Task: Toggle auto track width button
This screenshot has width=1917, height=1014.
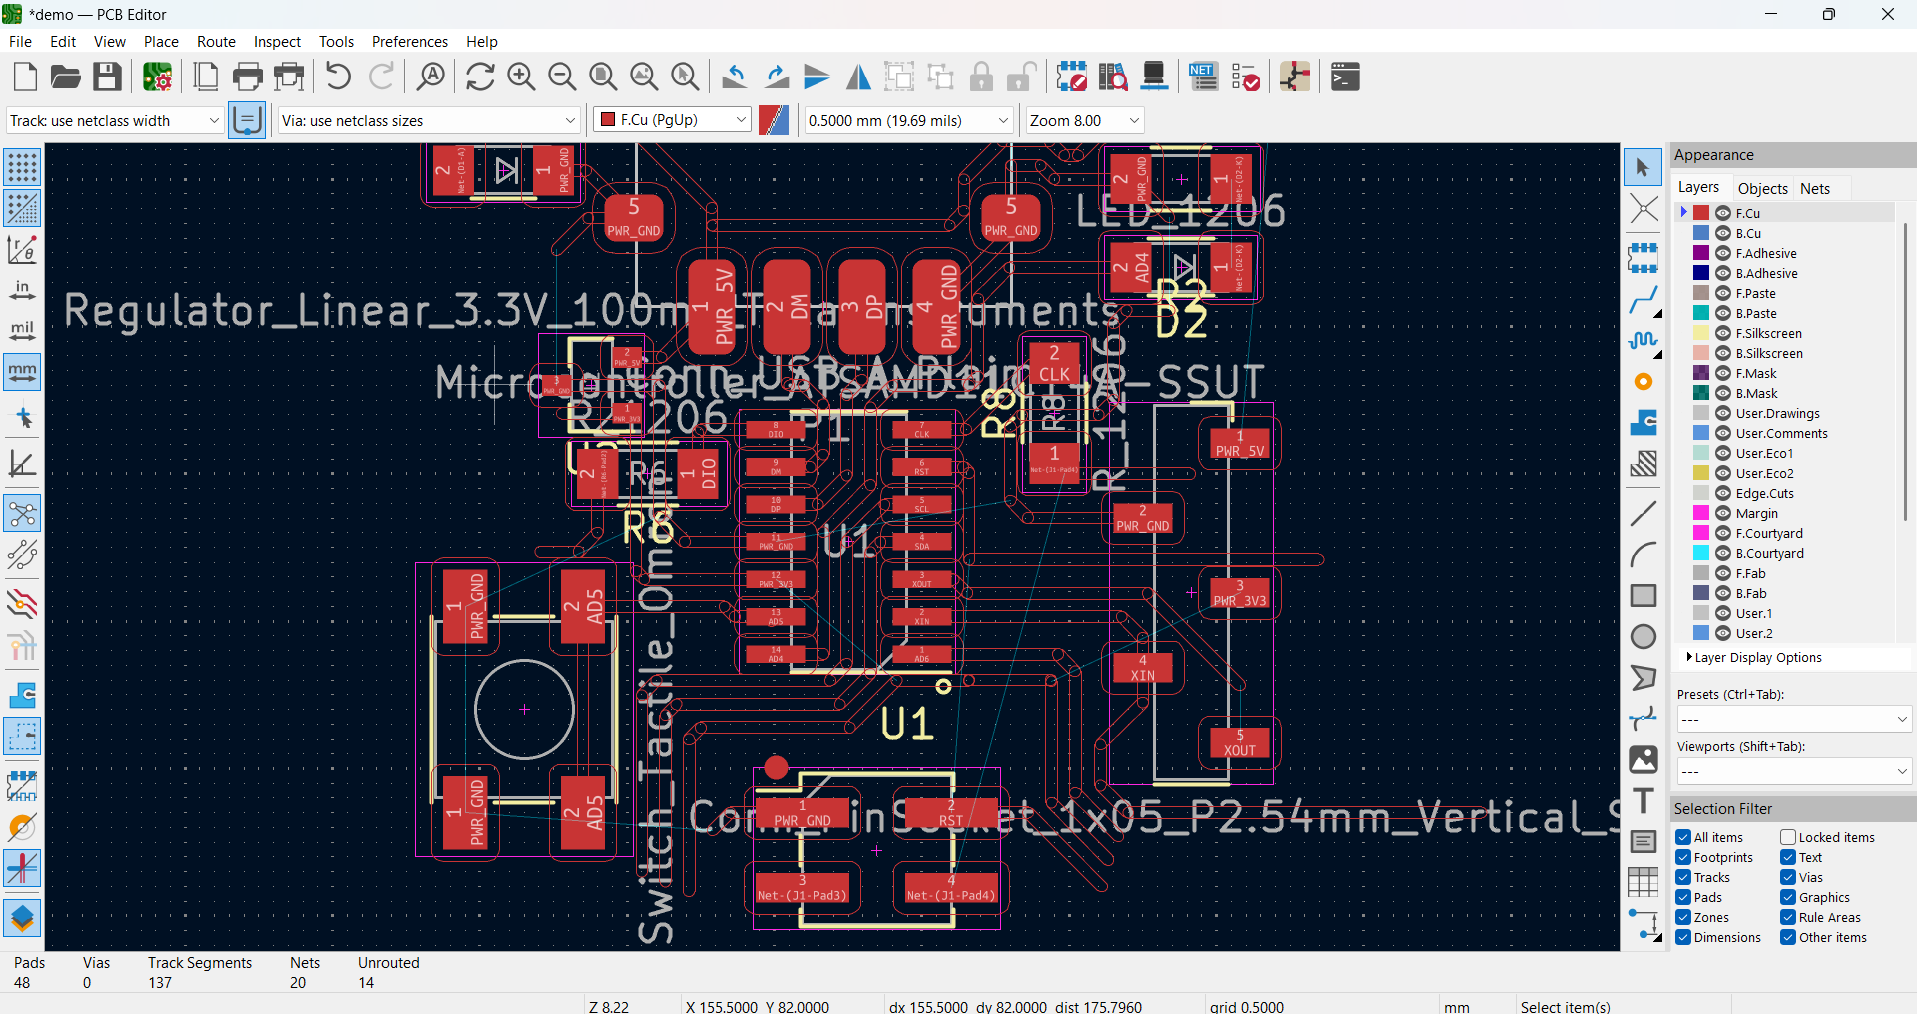Action: coord(246,120)
